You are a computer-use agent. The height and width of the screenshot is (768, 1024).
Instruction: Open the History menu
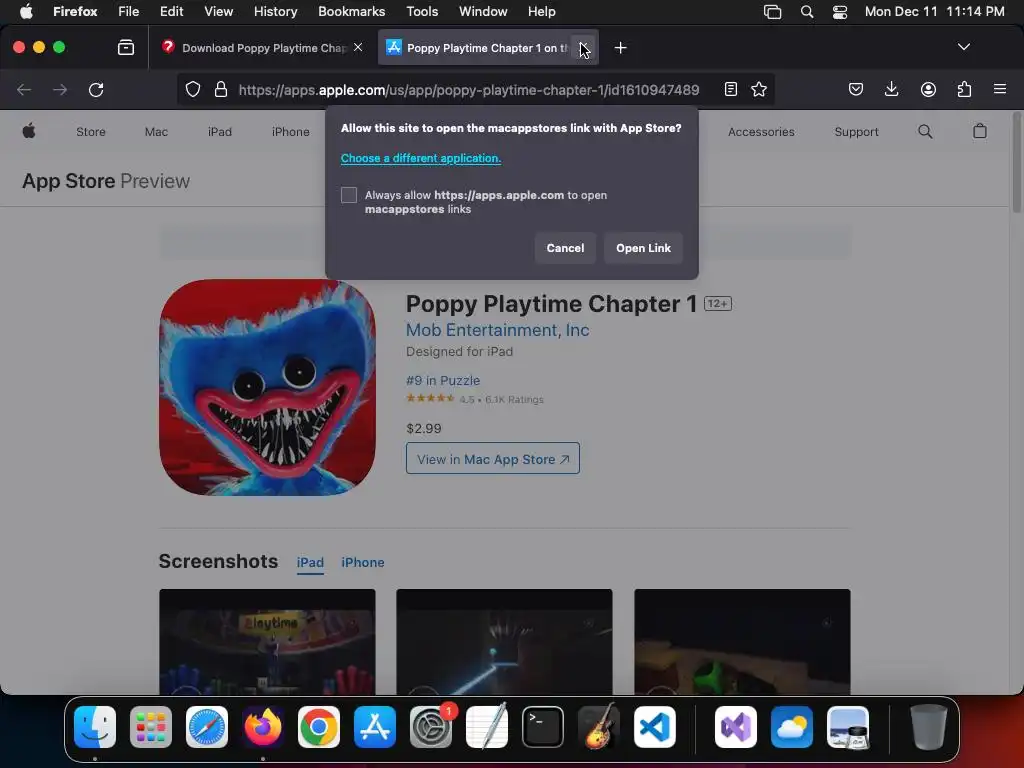click(275, 12)
